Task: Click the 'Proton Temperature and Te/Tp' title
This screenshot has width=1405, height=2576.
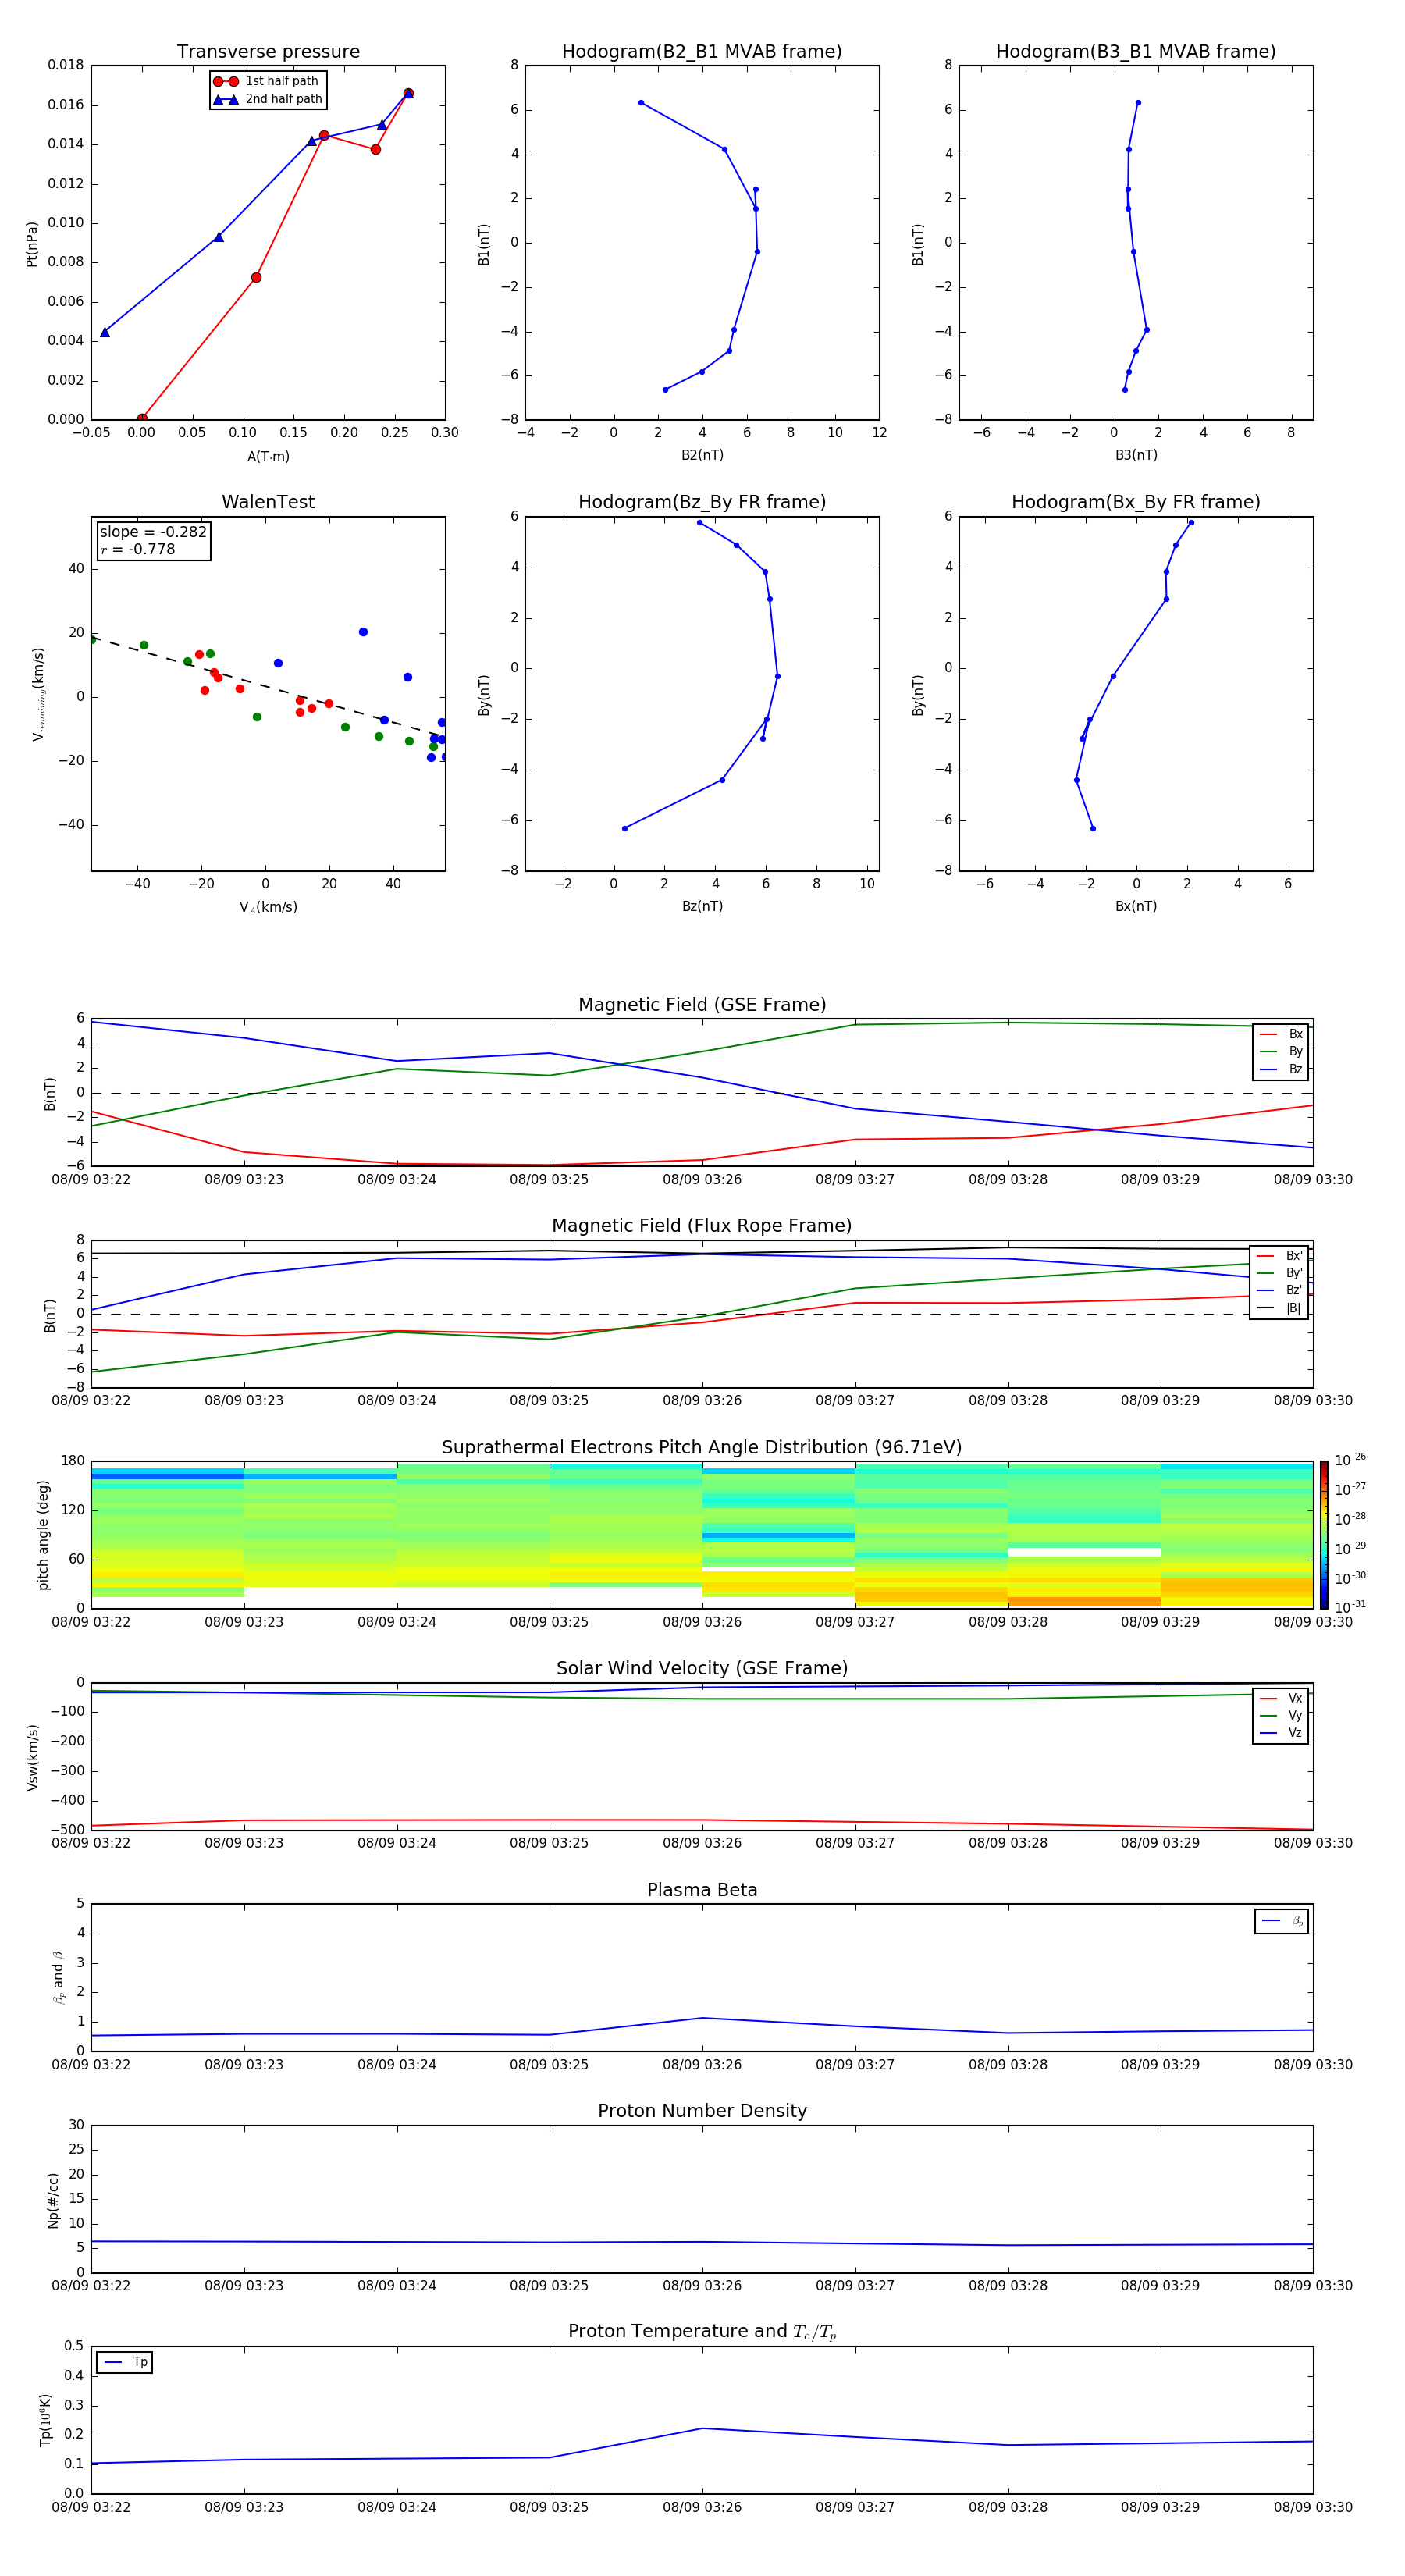Action: pos(702,2331)
